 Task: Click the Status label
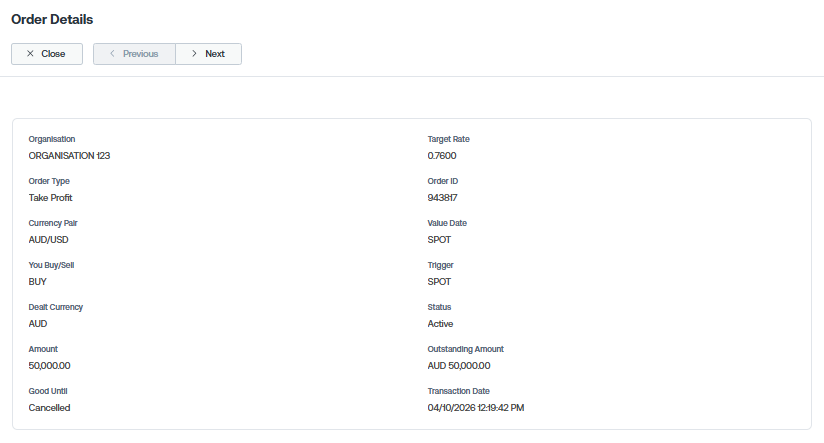[439, 307]
